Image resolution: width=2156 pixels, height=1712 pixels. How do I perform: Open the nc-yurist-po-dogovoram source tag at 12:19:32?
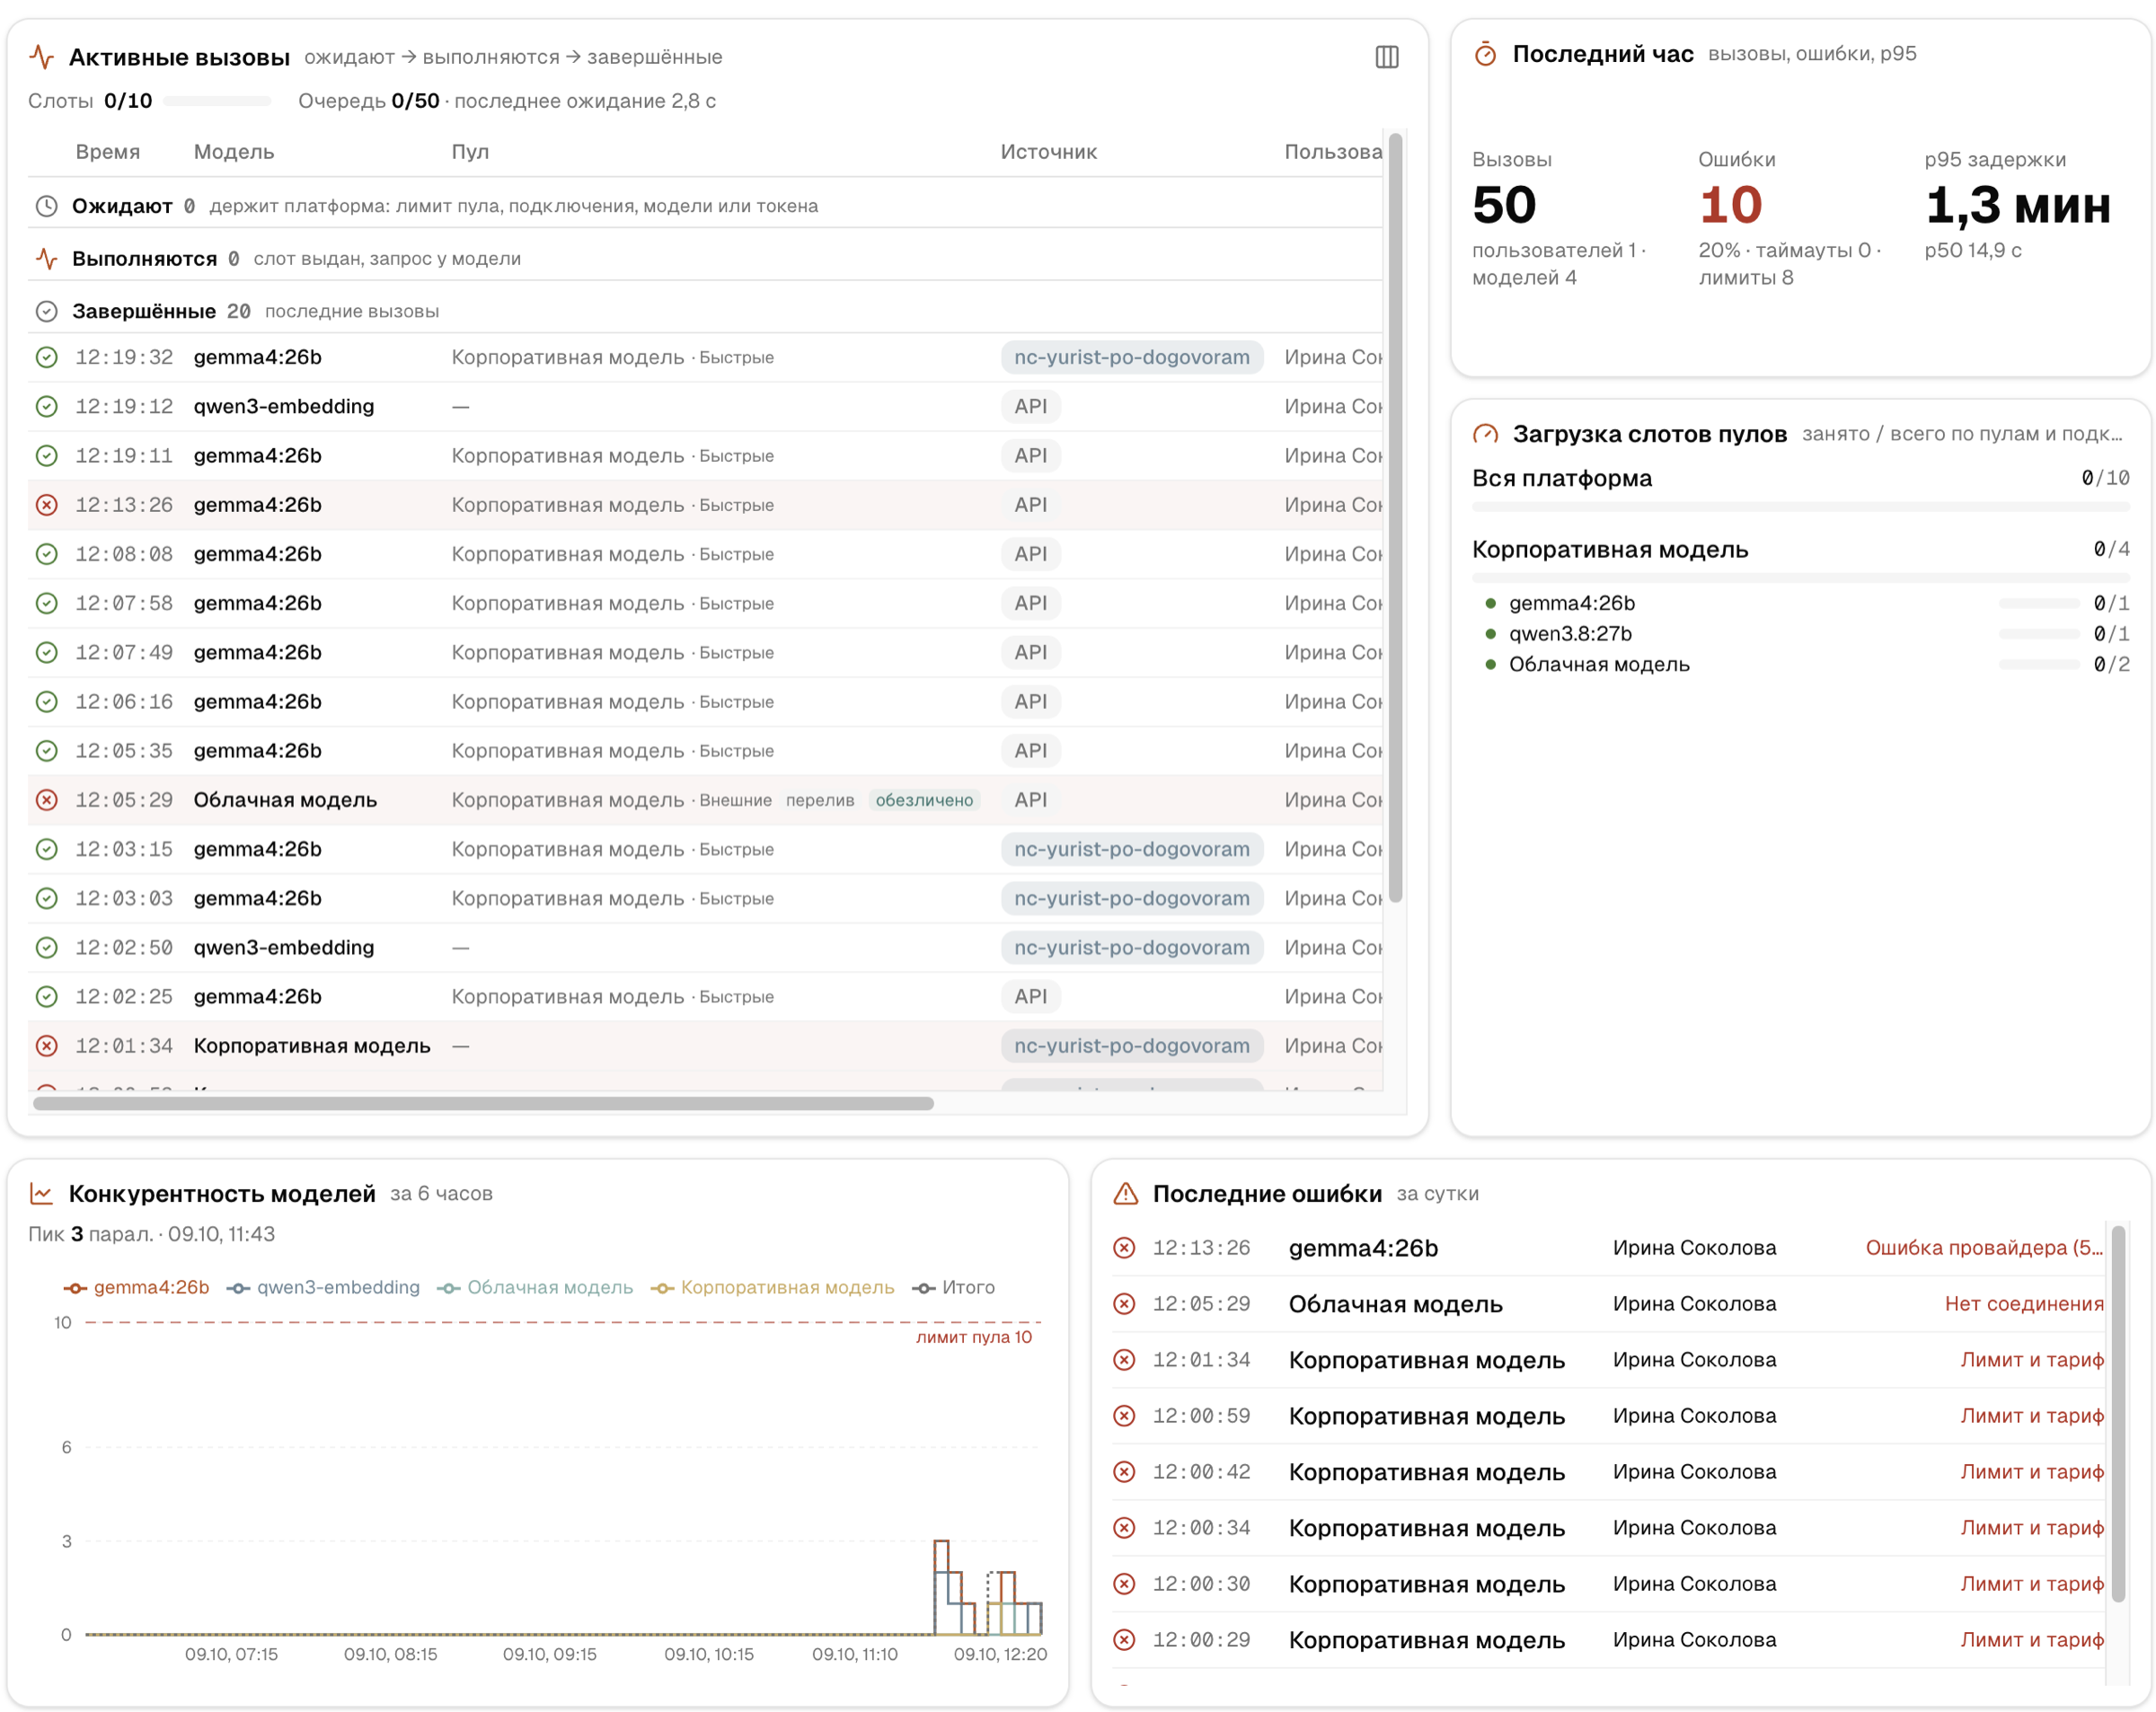[x=1132, y=357]
